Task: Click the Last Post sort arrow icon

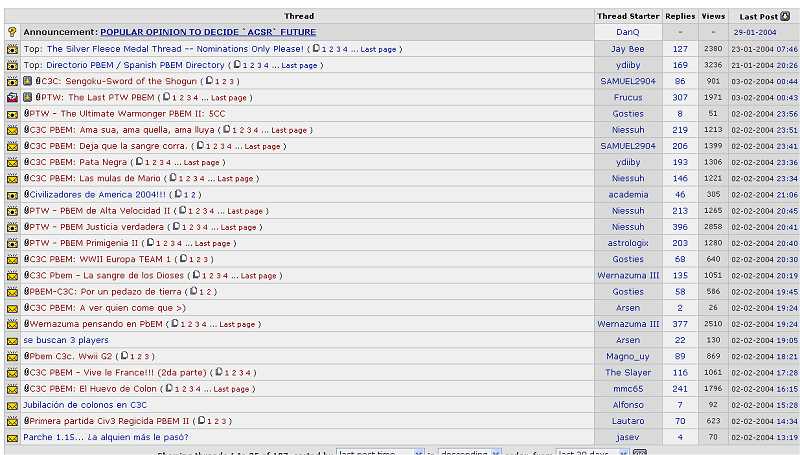Action: pos(784,16)
